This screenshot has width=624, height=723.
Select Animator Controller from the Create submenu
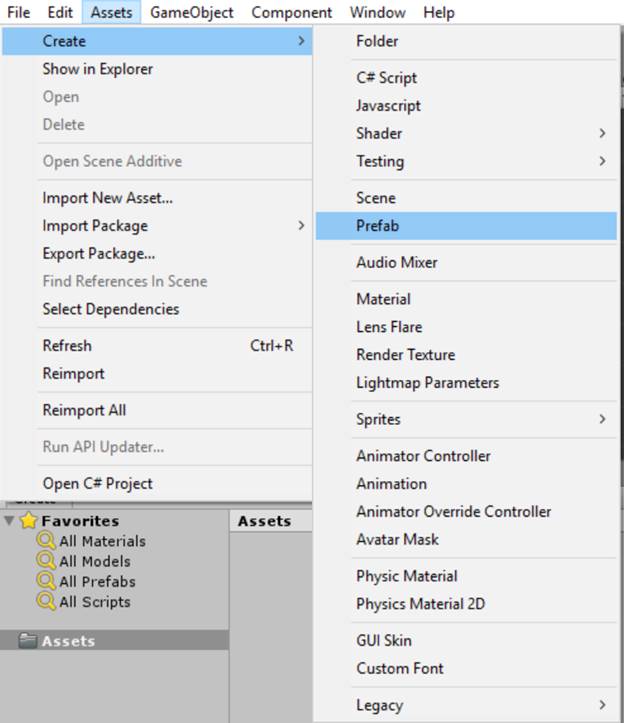point(423,455)
